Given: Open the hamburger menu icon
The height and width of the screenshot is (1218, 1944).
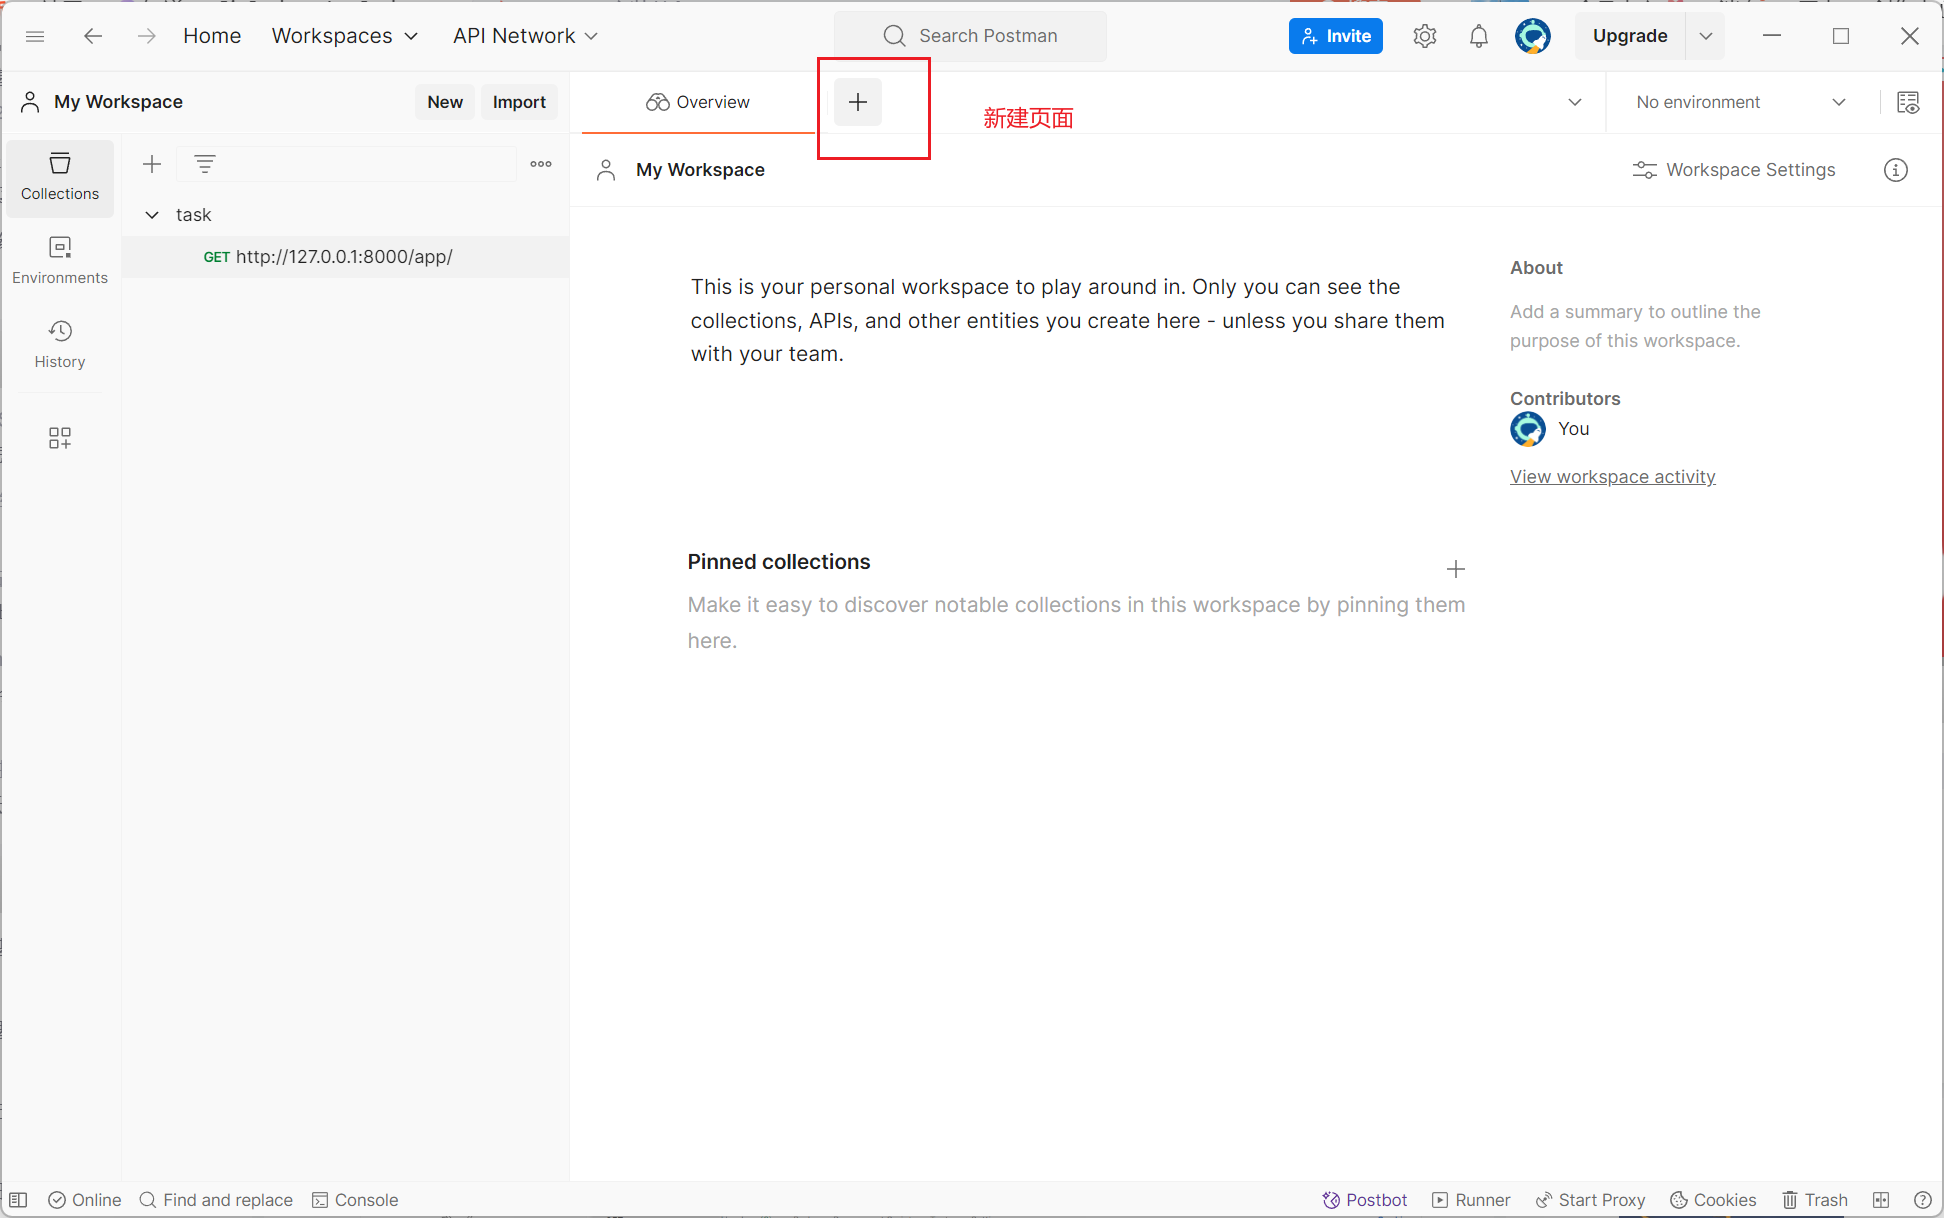Looking at the screenshot, I should [35, 36].
